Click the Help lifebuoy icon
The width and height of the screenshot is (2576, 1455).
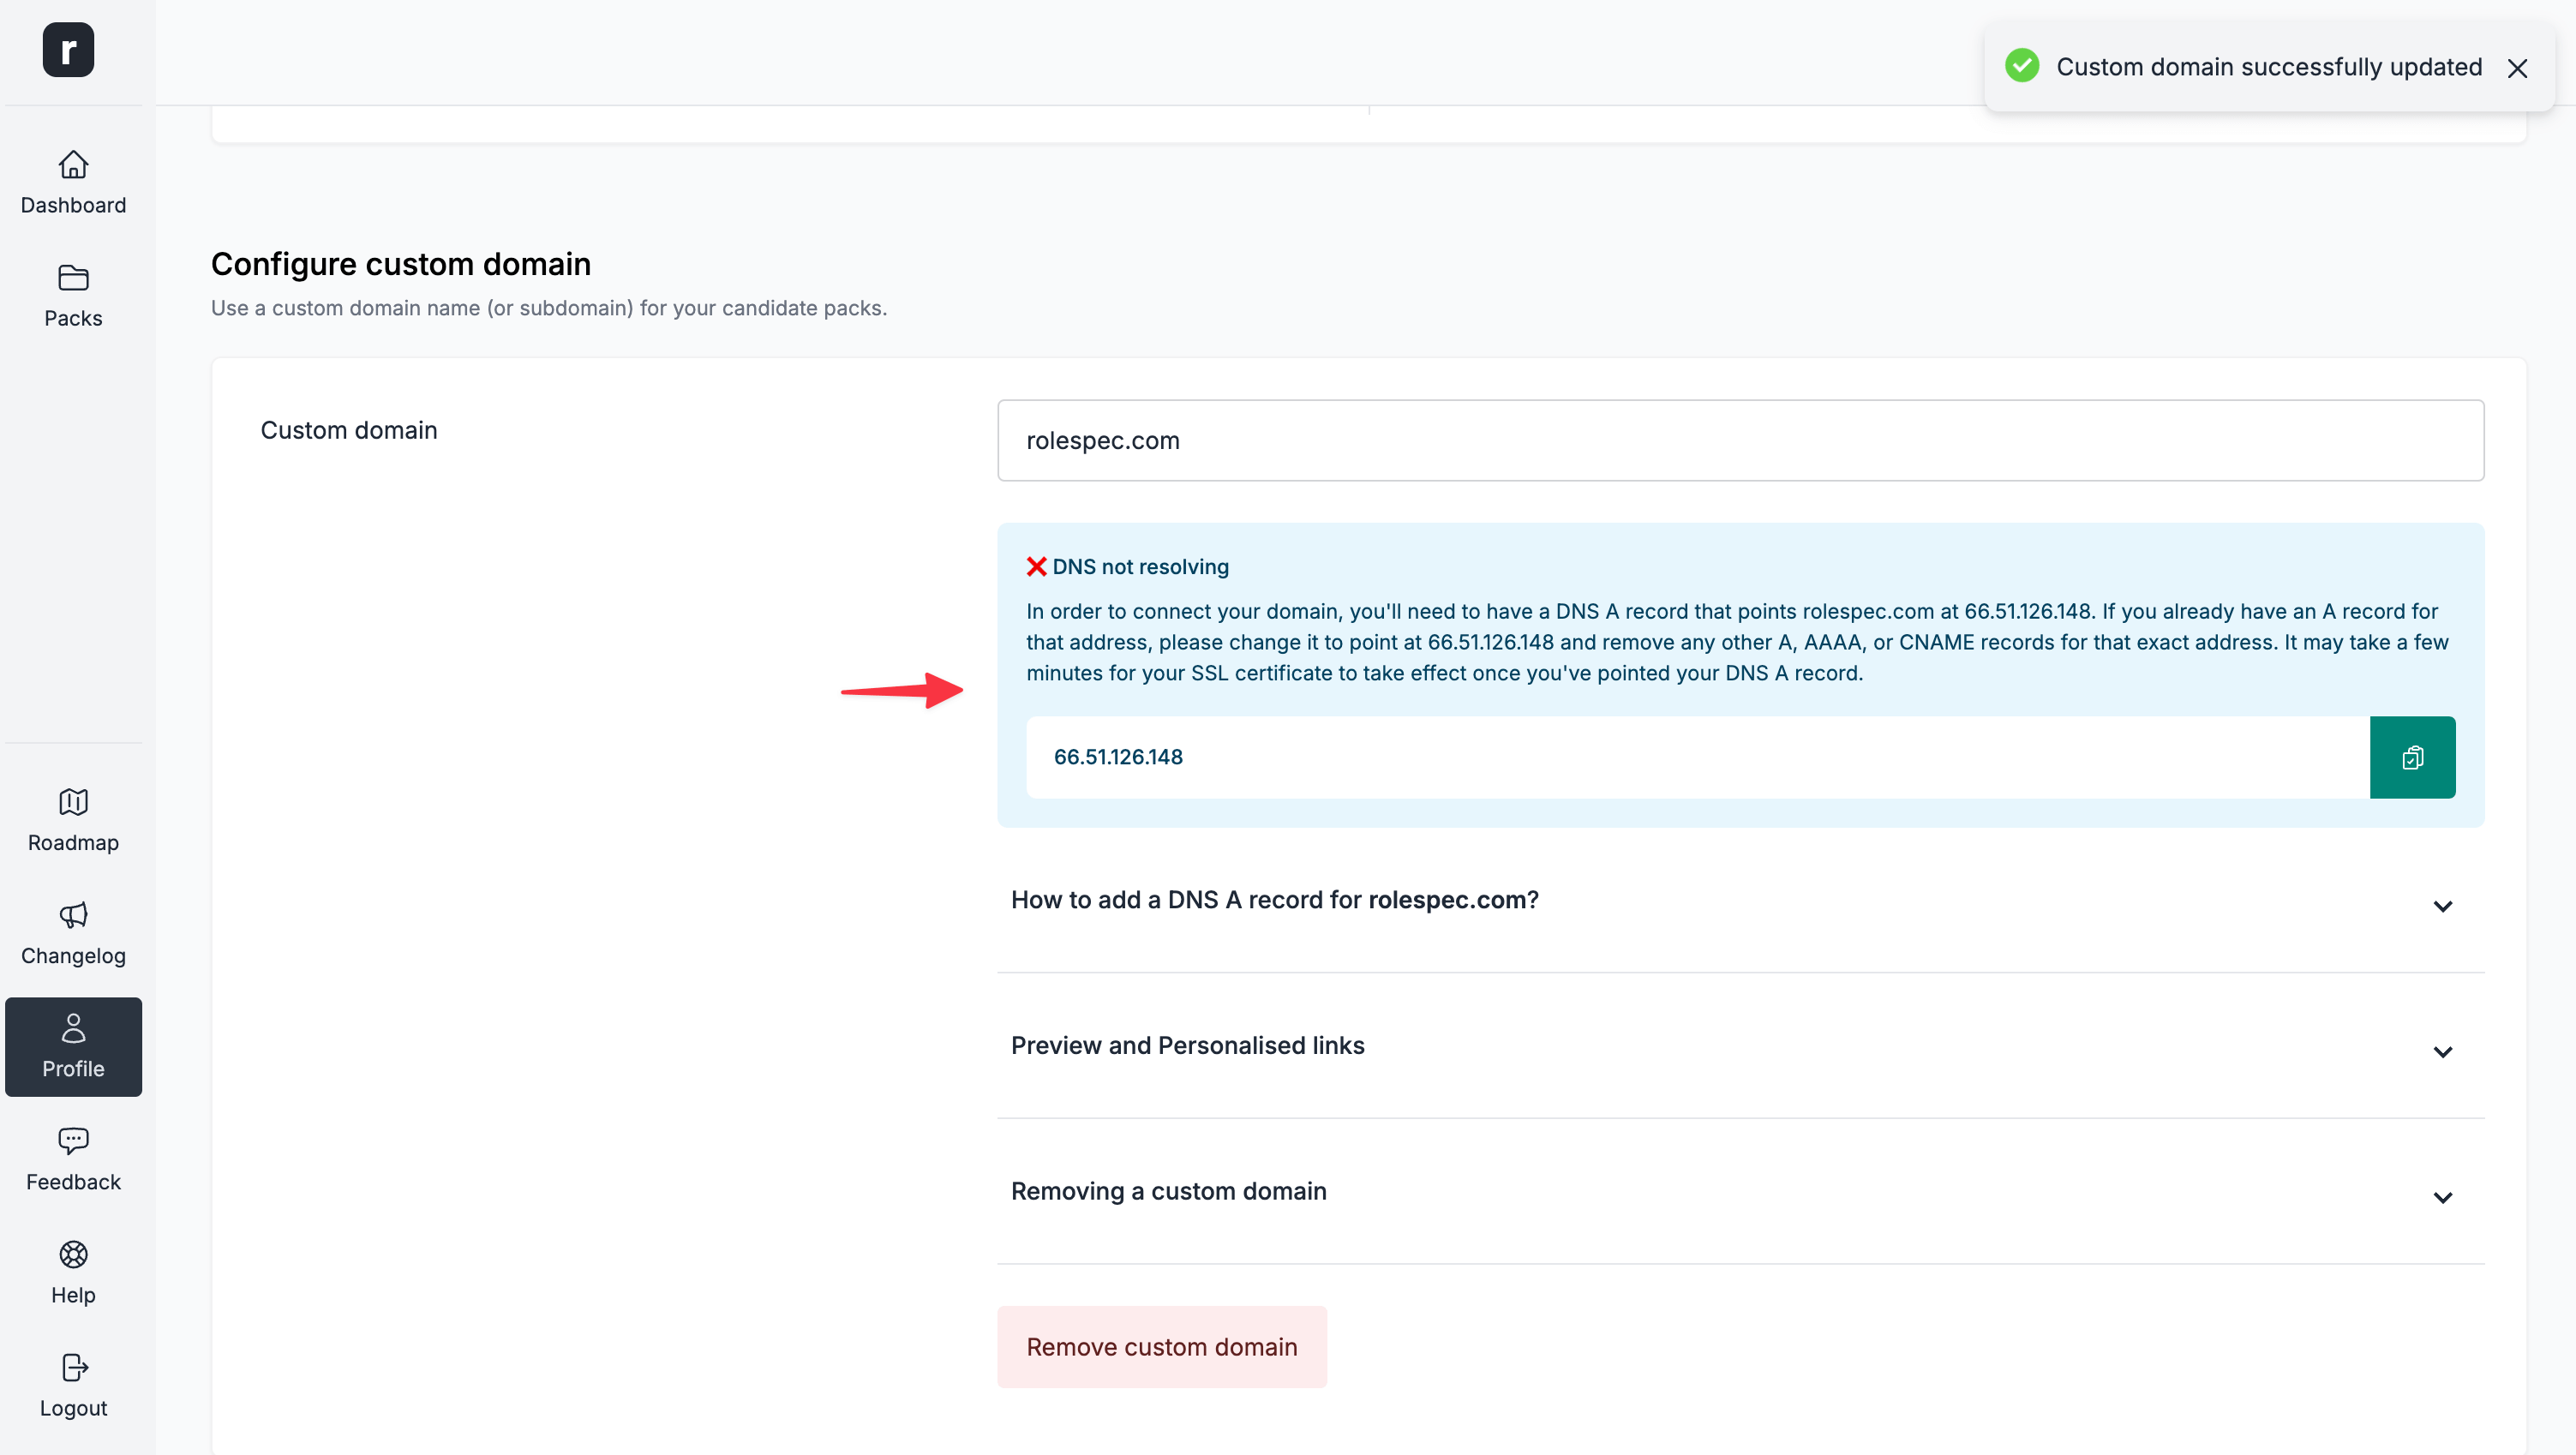(73, 1255)
